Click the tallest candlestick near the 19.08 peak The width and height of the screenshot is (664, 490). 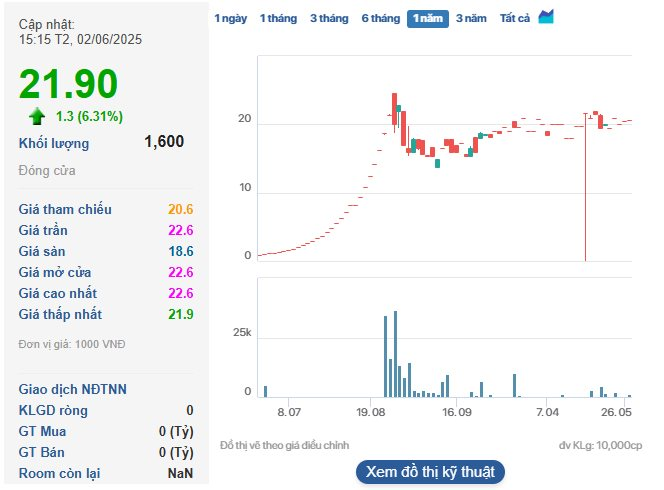(x=394, y=111)
